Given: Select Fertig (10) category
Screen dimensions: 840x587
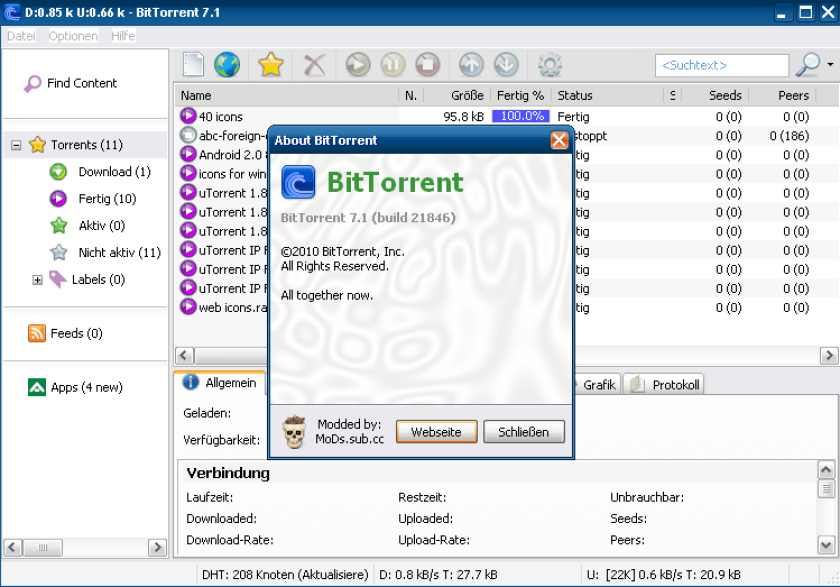Looking at the screenshot, I should coord(93,199).
